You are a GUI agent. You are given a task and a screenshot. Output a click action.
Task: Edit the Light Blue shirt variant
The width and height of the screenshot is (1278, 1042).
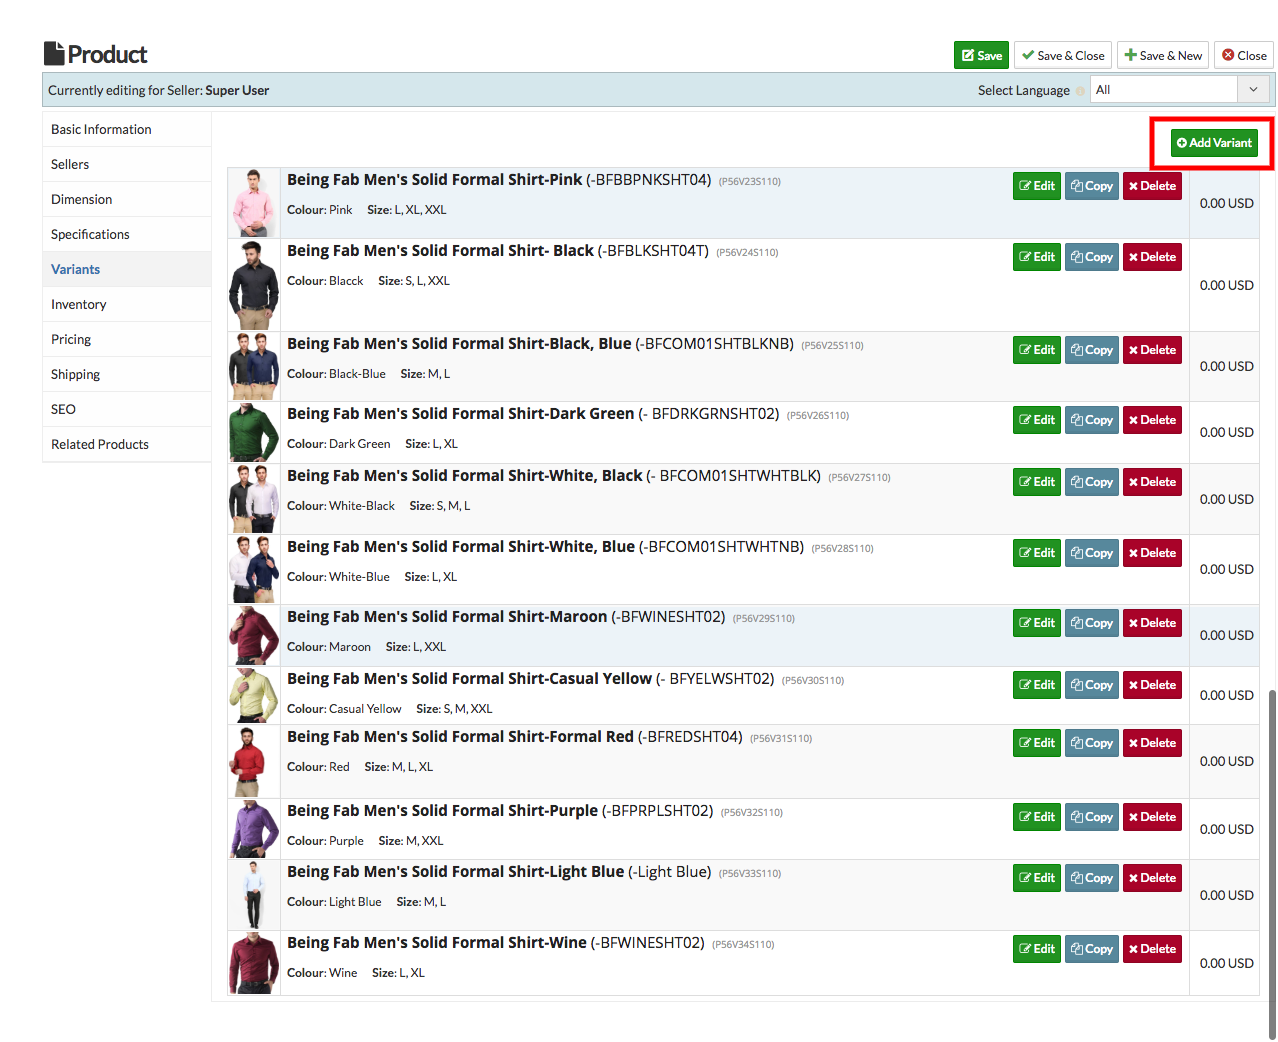click(1037, 878)
